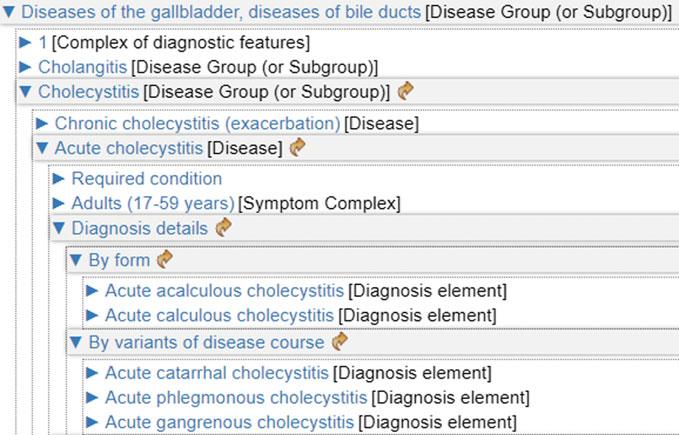679x435 pixels.
Task: Select Acute phlegmonous cholecystitis entry
Action: [x=235, y=397]
